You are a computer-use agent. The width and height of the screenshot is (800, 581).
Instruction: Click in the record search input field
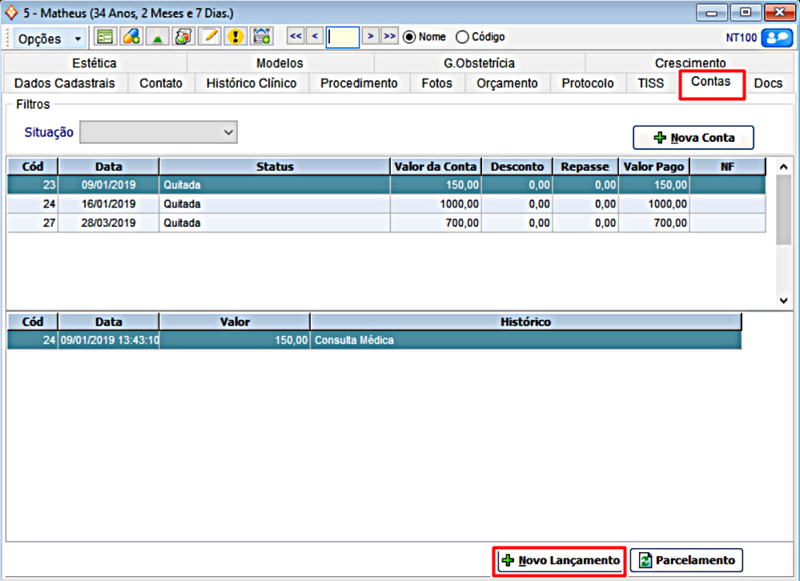click(x=342, y=37)
